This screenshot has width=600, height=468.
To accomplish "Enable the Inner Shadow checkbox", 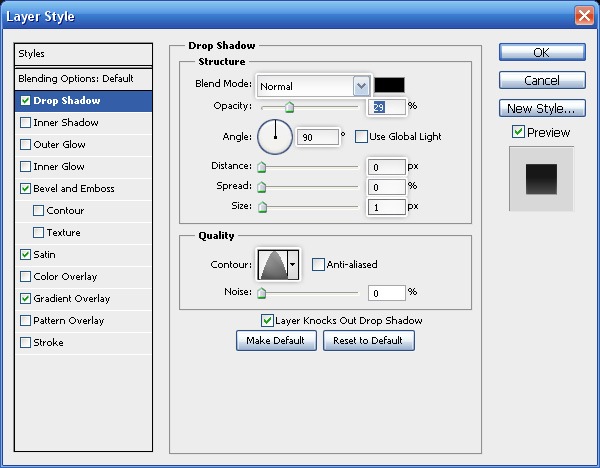I will click(x=25, y=122).
